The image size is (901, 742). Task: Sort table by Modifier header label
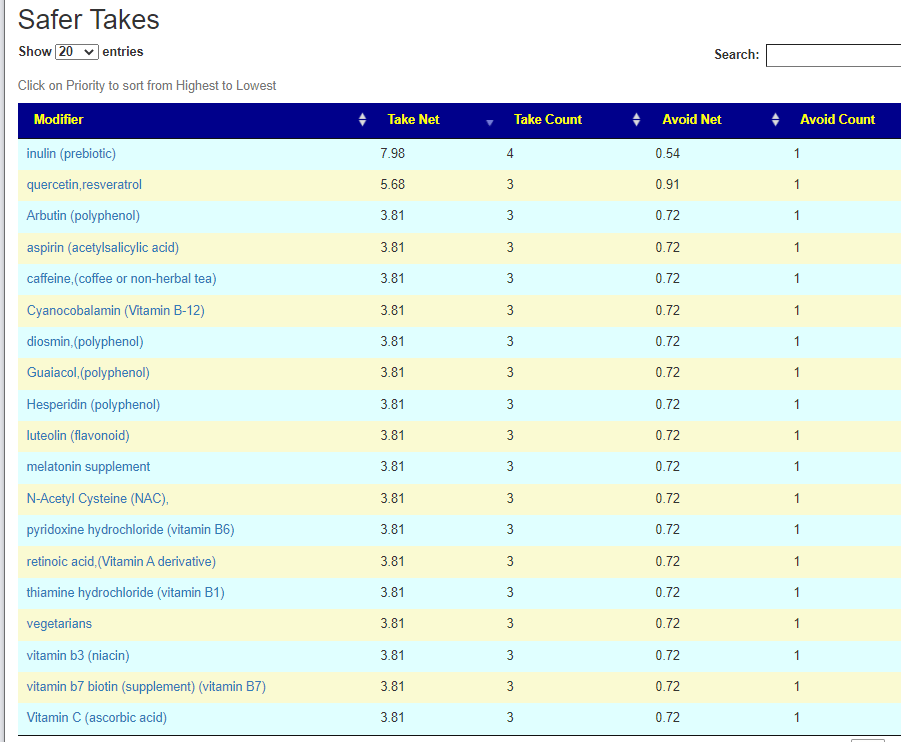point(59,120)
